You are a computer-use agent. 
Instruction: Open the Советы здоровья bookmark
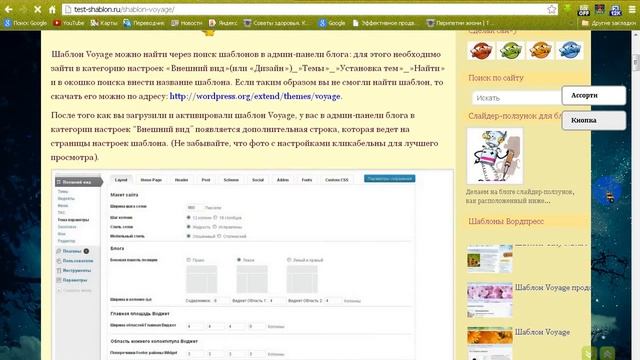pos(276,23)
